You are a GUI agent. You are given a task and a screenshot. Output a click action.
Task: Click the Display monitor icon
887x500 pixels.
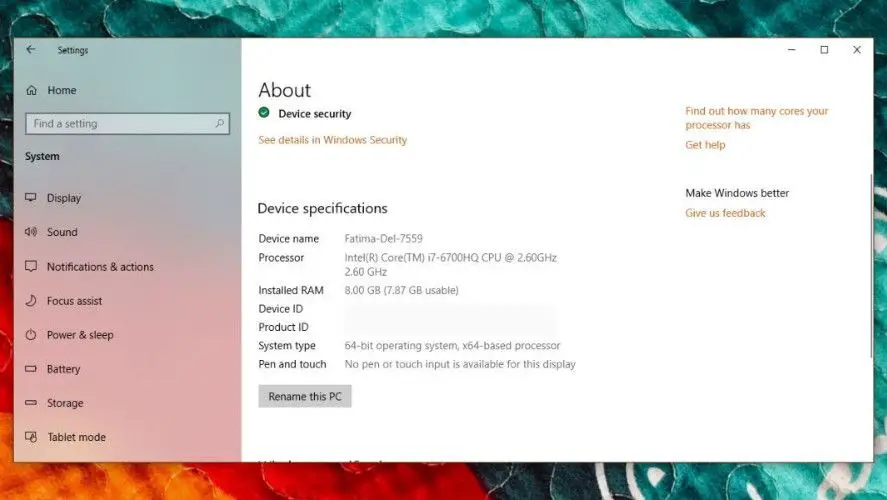31,197
